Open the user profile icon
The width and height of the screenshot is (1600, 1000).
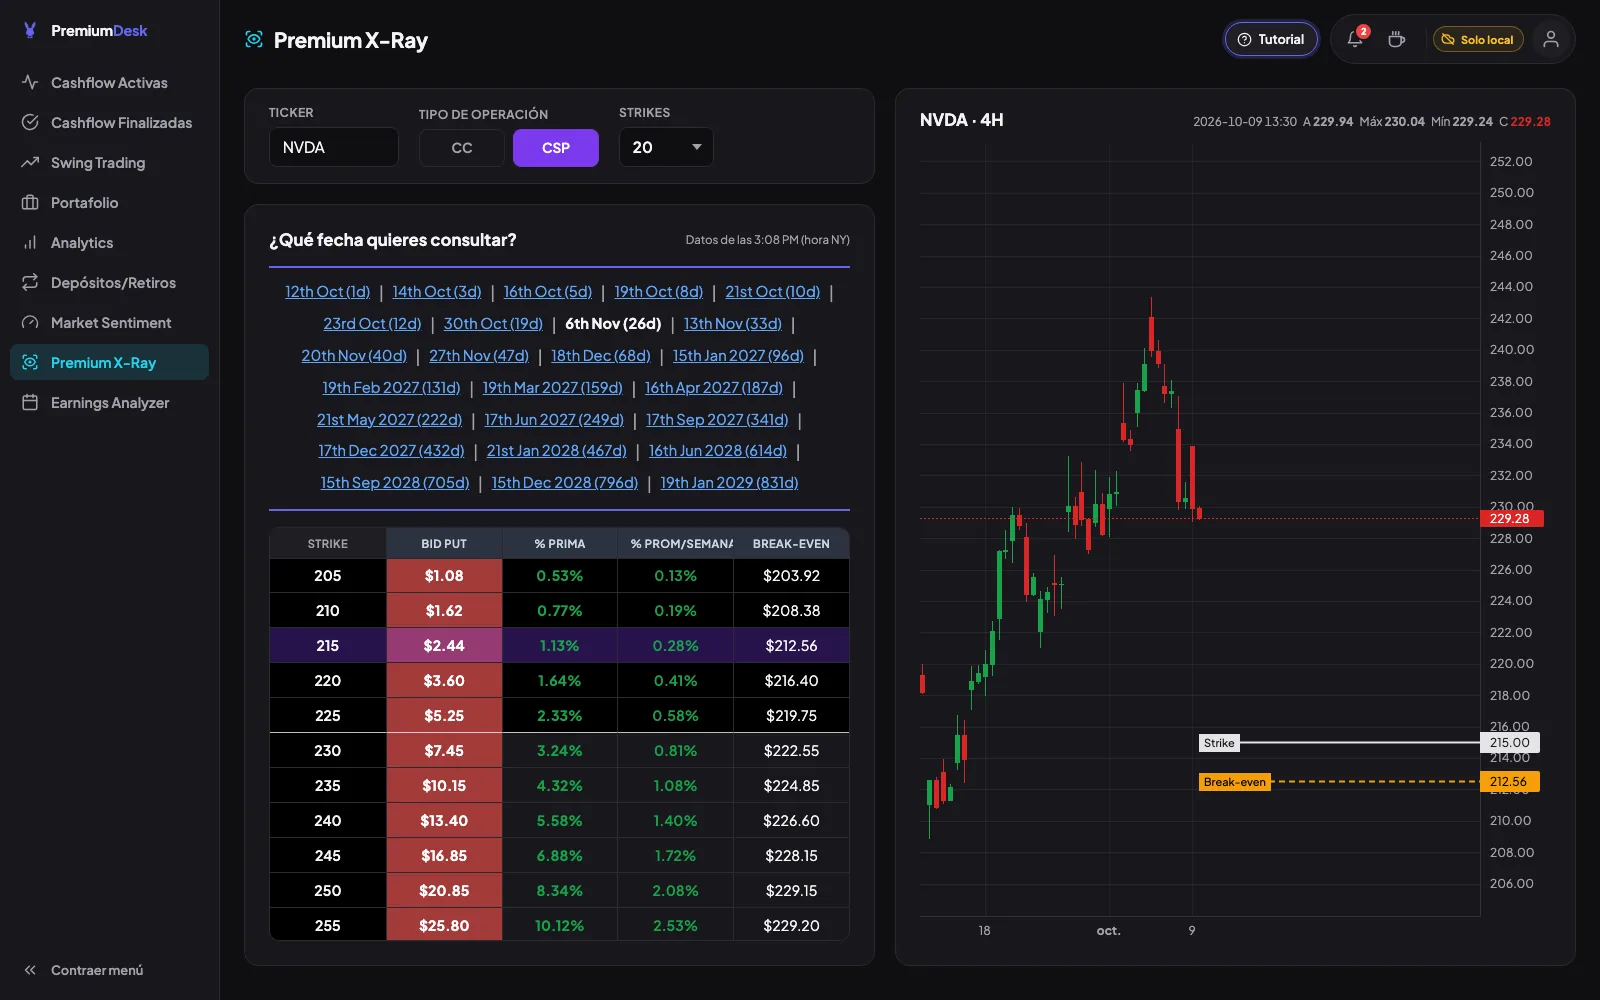coord(1551,39)
